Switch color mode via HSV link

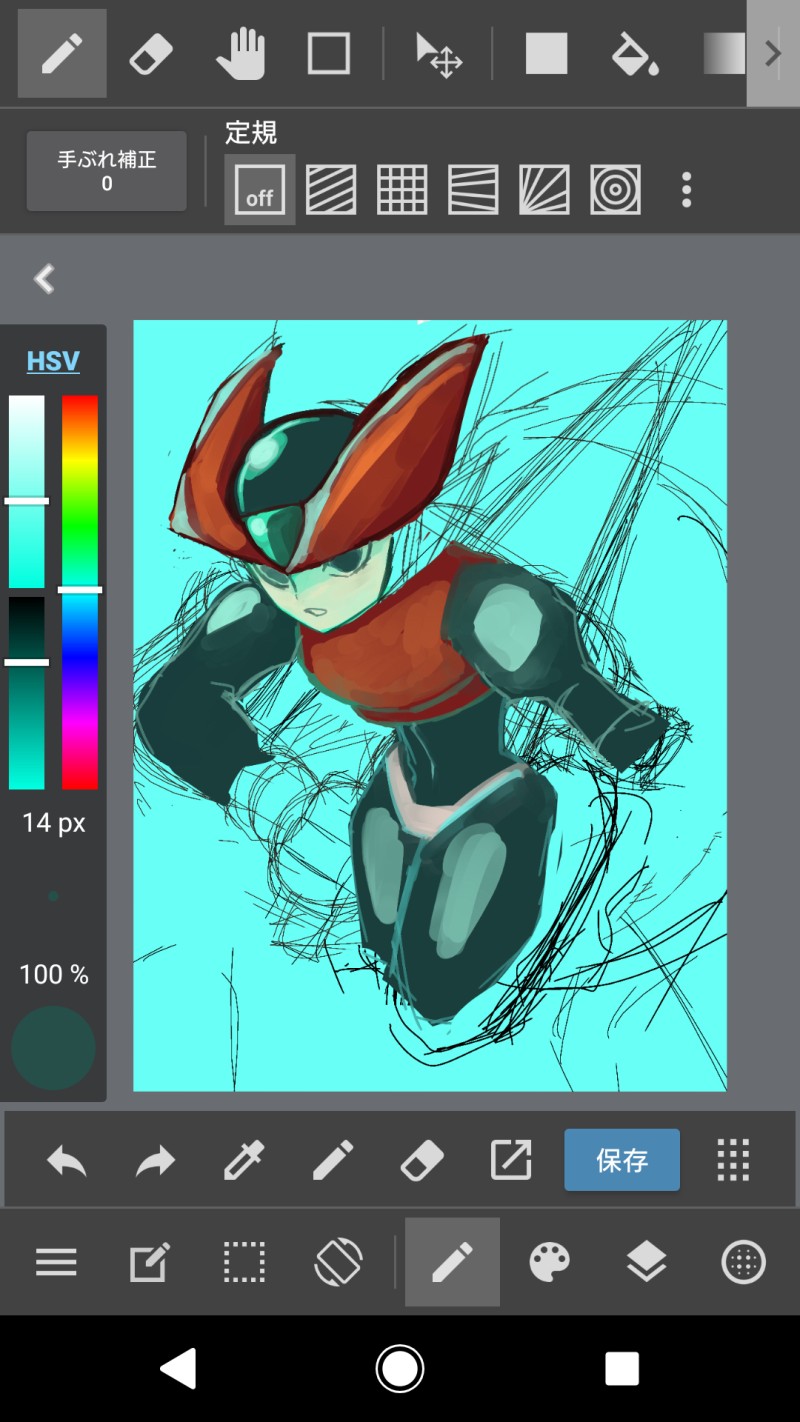pos(53,361)
